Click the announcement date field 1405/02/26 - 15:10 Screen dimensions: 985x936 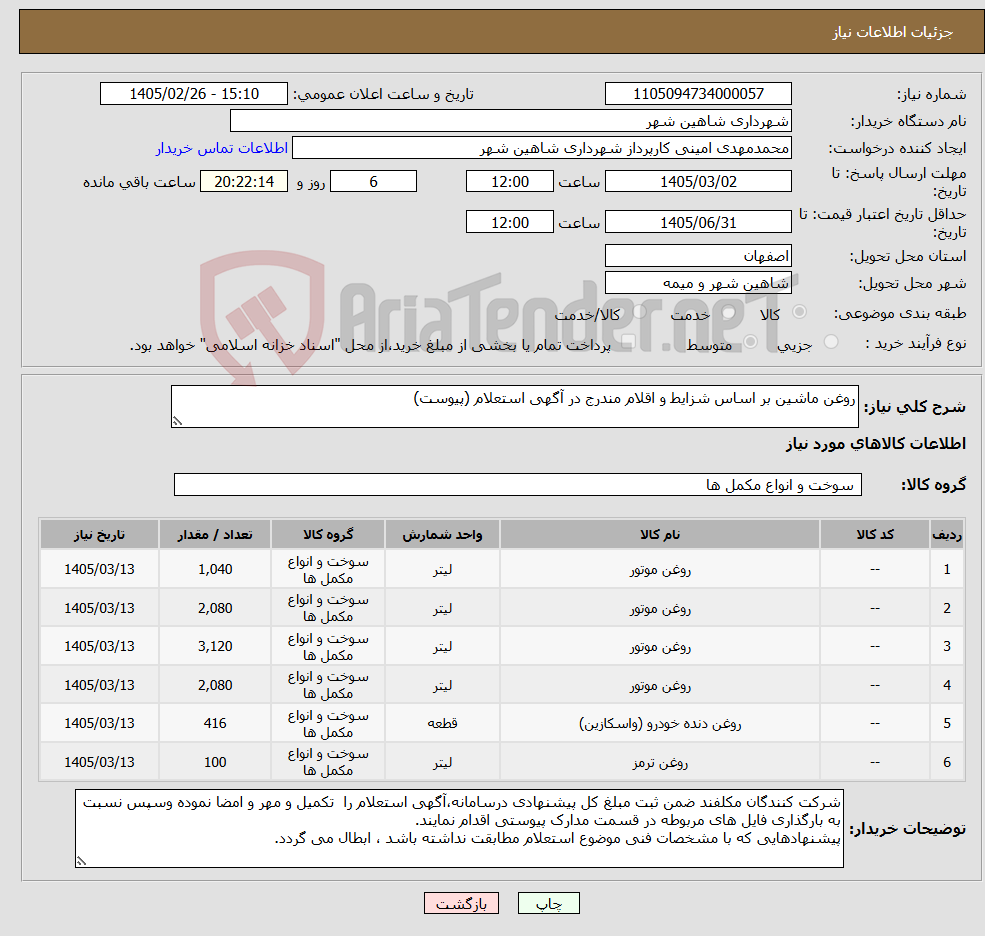point(193,94)
